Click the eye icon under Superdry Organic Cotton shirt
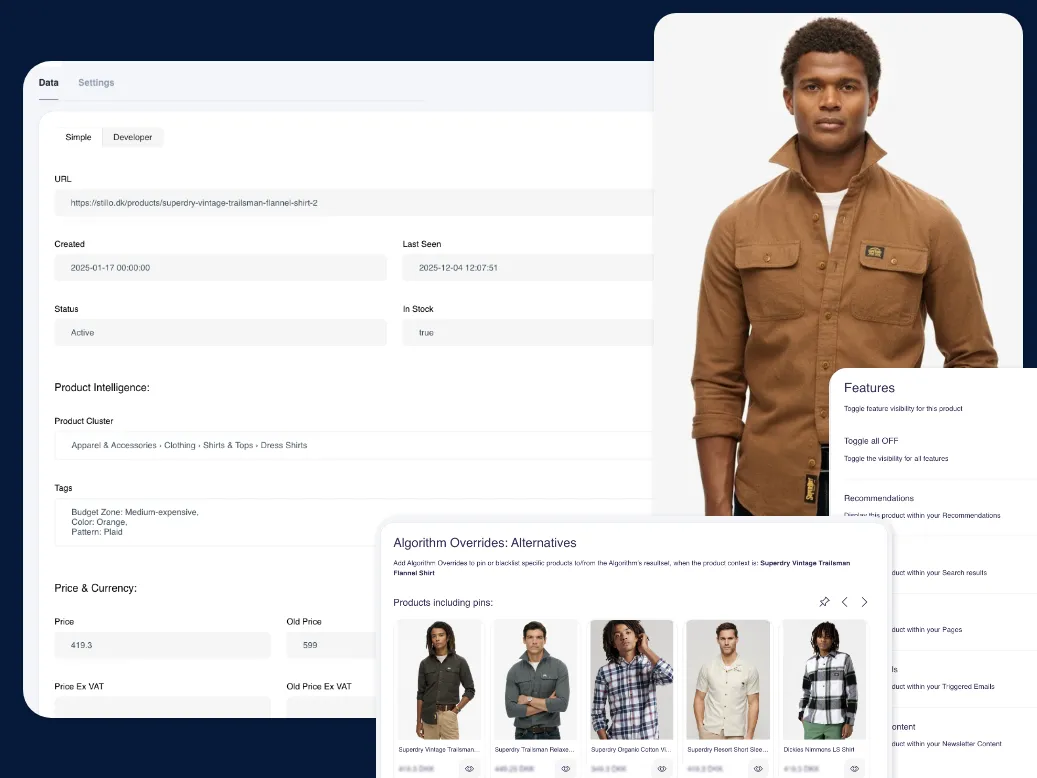 (661, 768)
